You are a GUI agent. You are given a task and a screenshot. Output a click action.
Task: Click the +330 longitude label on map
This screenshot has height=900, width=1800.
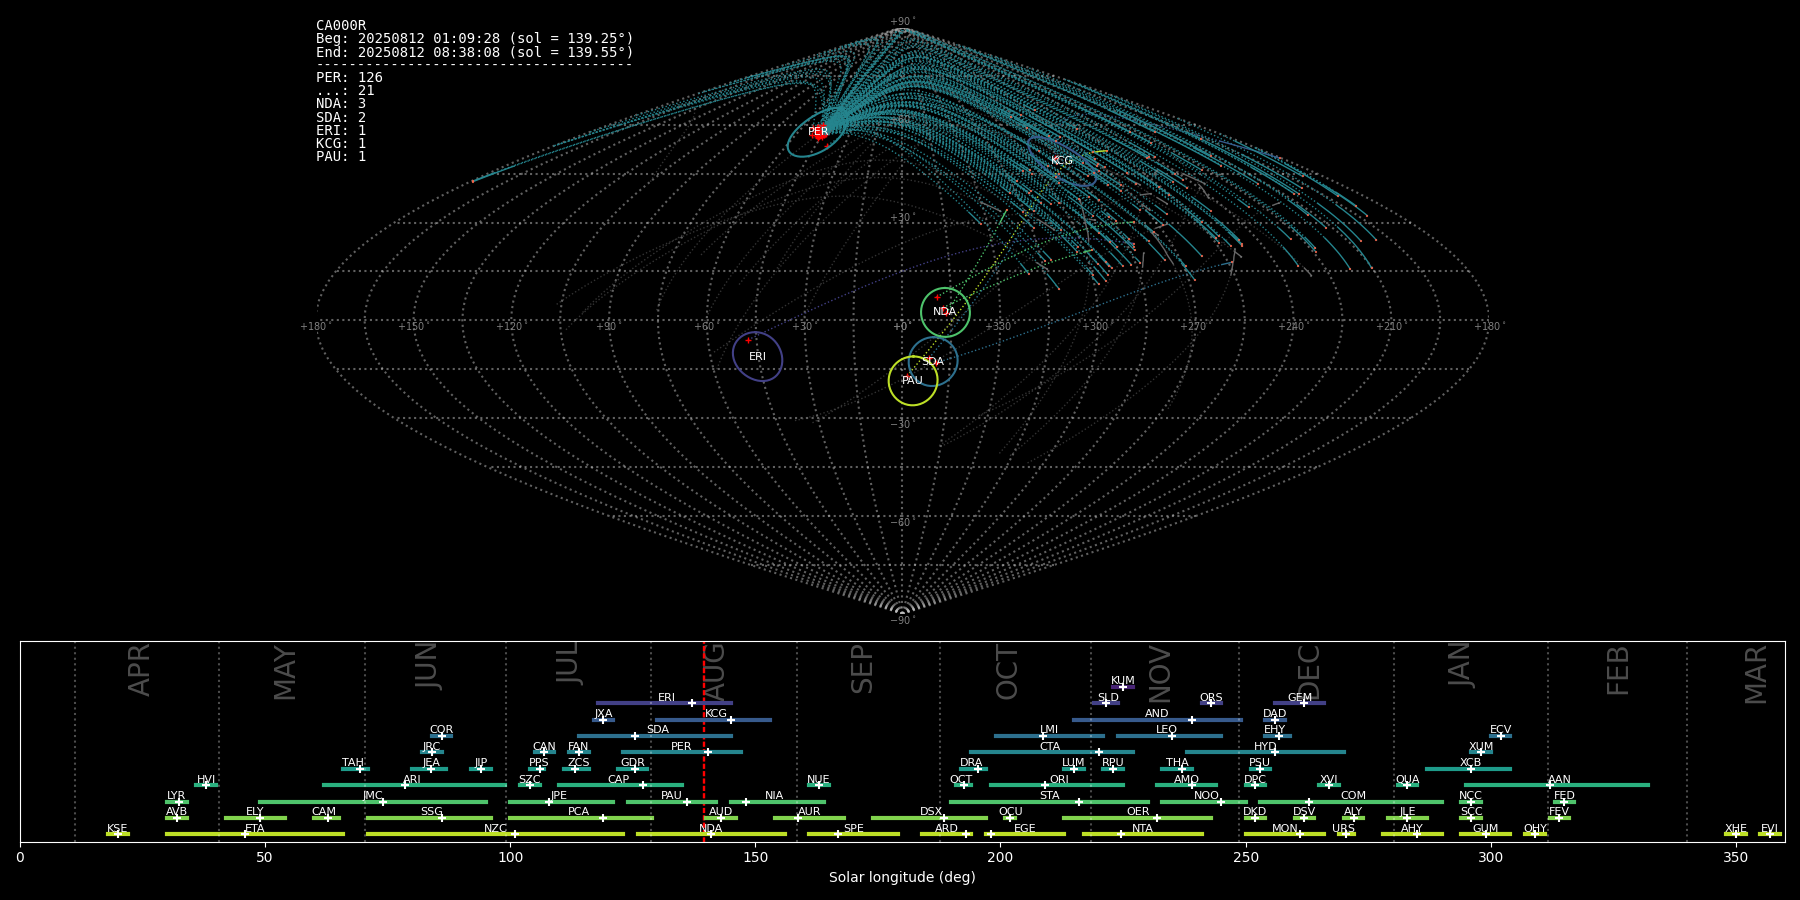click(998, 327)
